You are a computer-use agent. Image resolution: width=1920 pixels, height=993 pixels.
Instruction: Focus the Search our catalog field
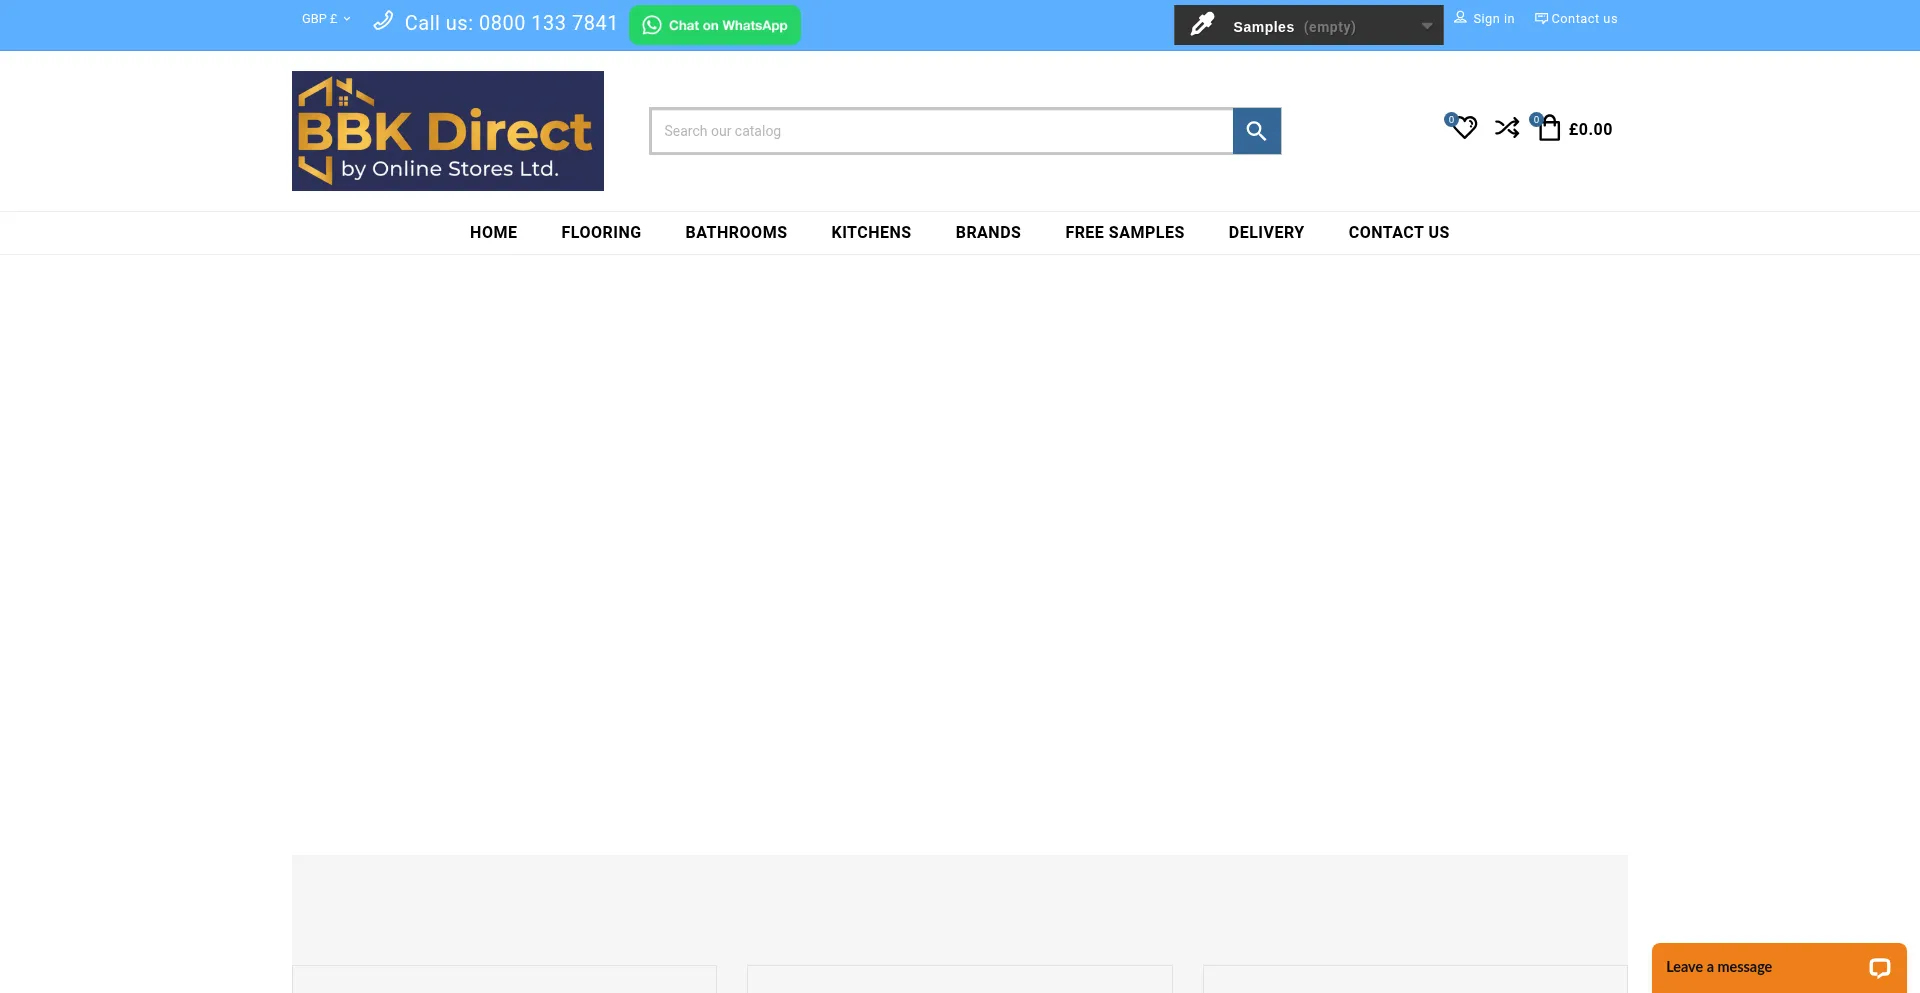940,131
